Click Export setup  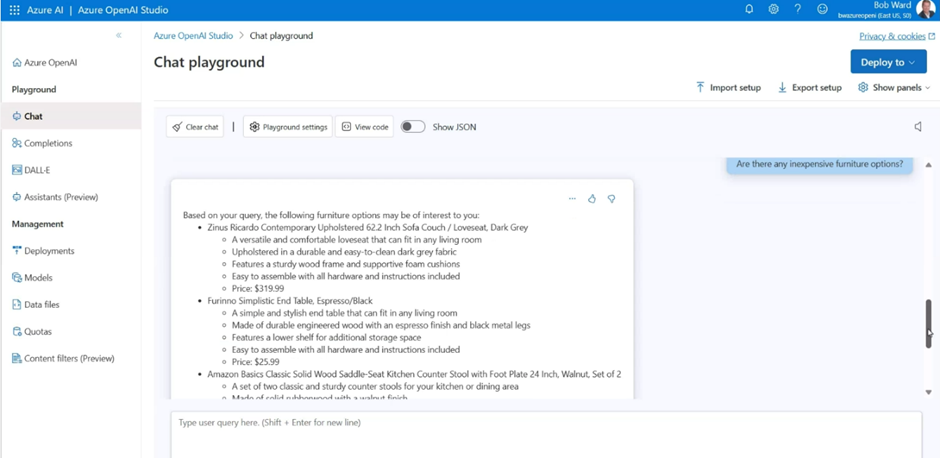point(809,88)
